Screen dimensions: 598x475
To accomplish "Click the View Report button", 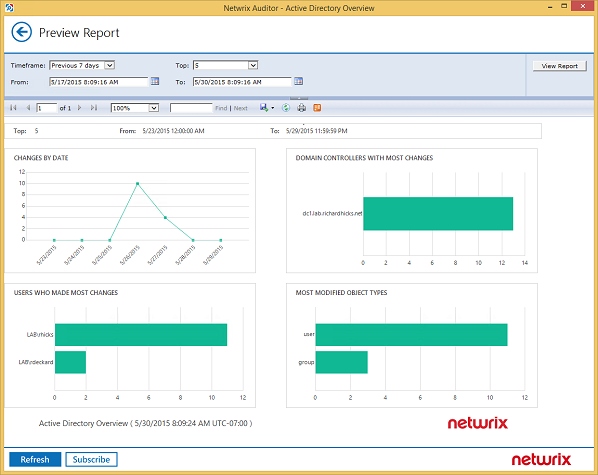I will point(559,66).
